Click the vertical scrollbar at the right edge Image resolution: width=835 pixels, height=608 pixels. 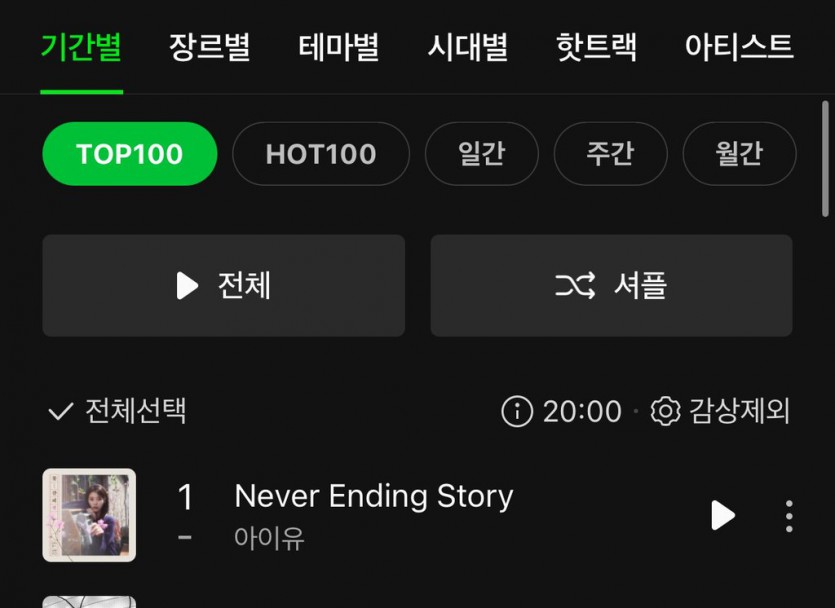pos(825,159)
